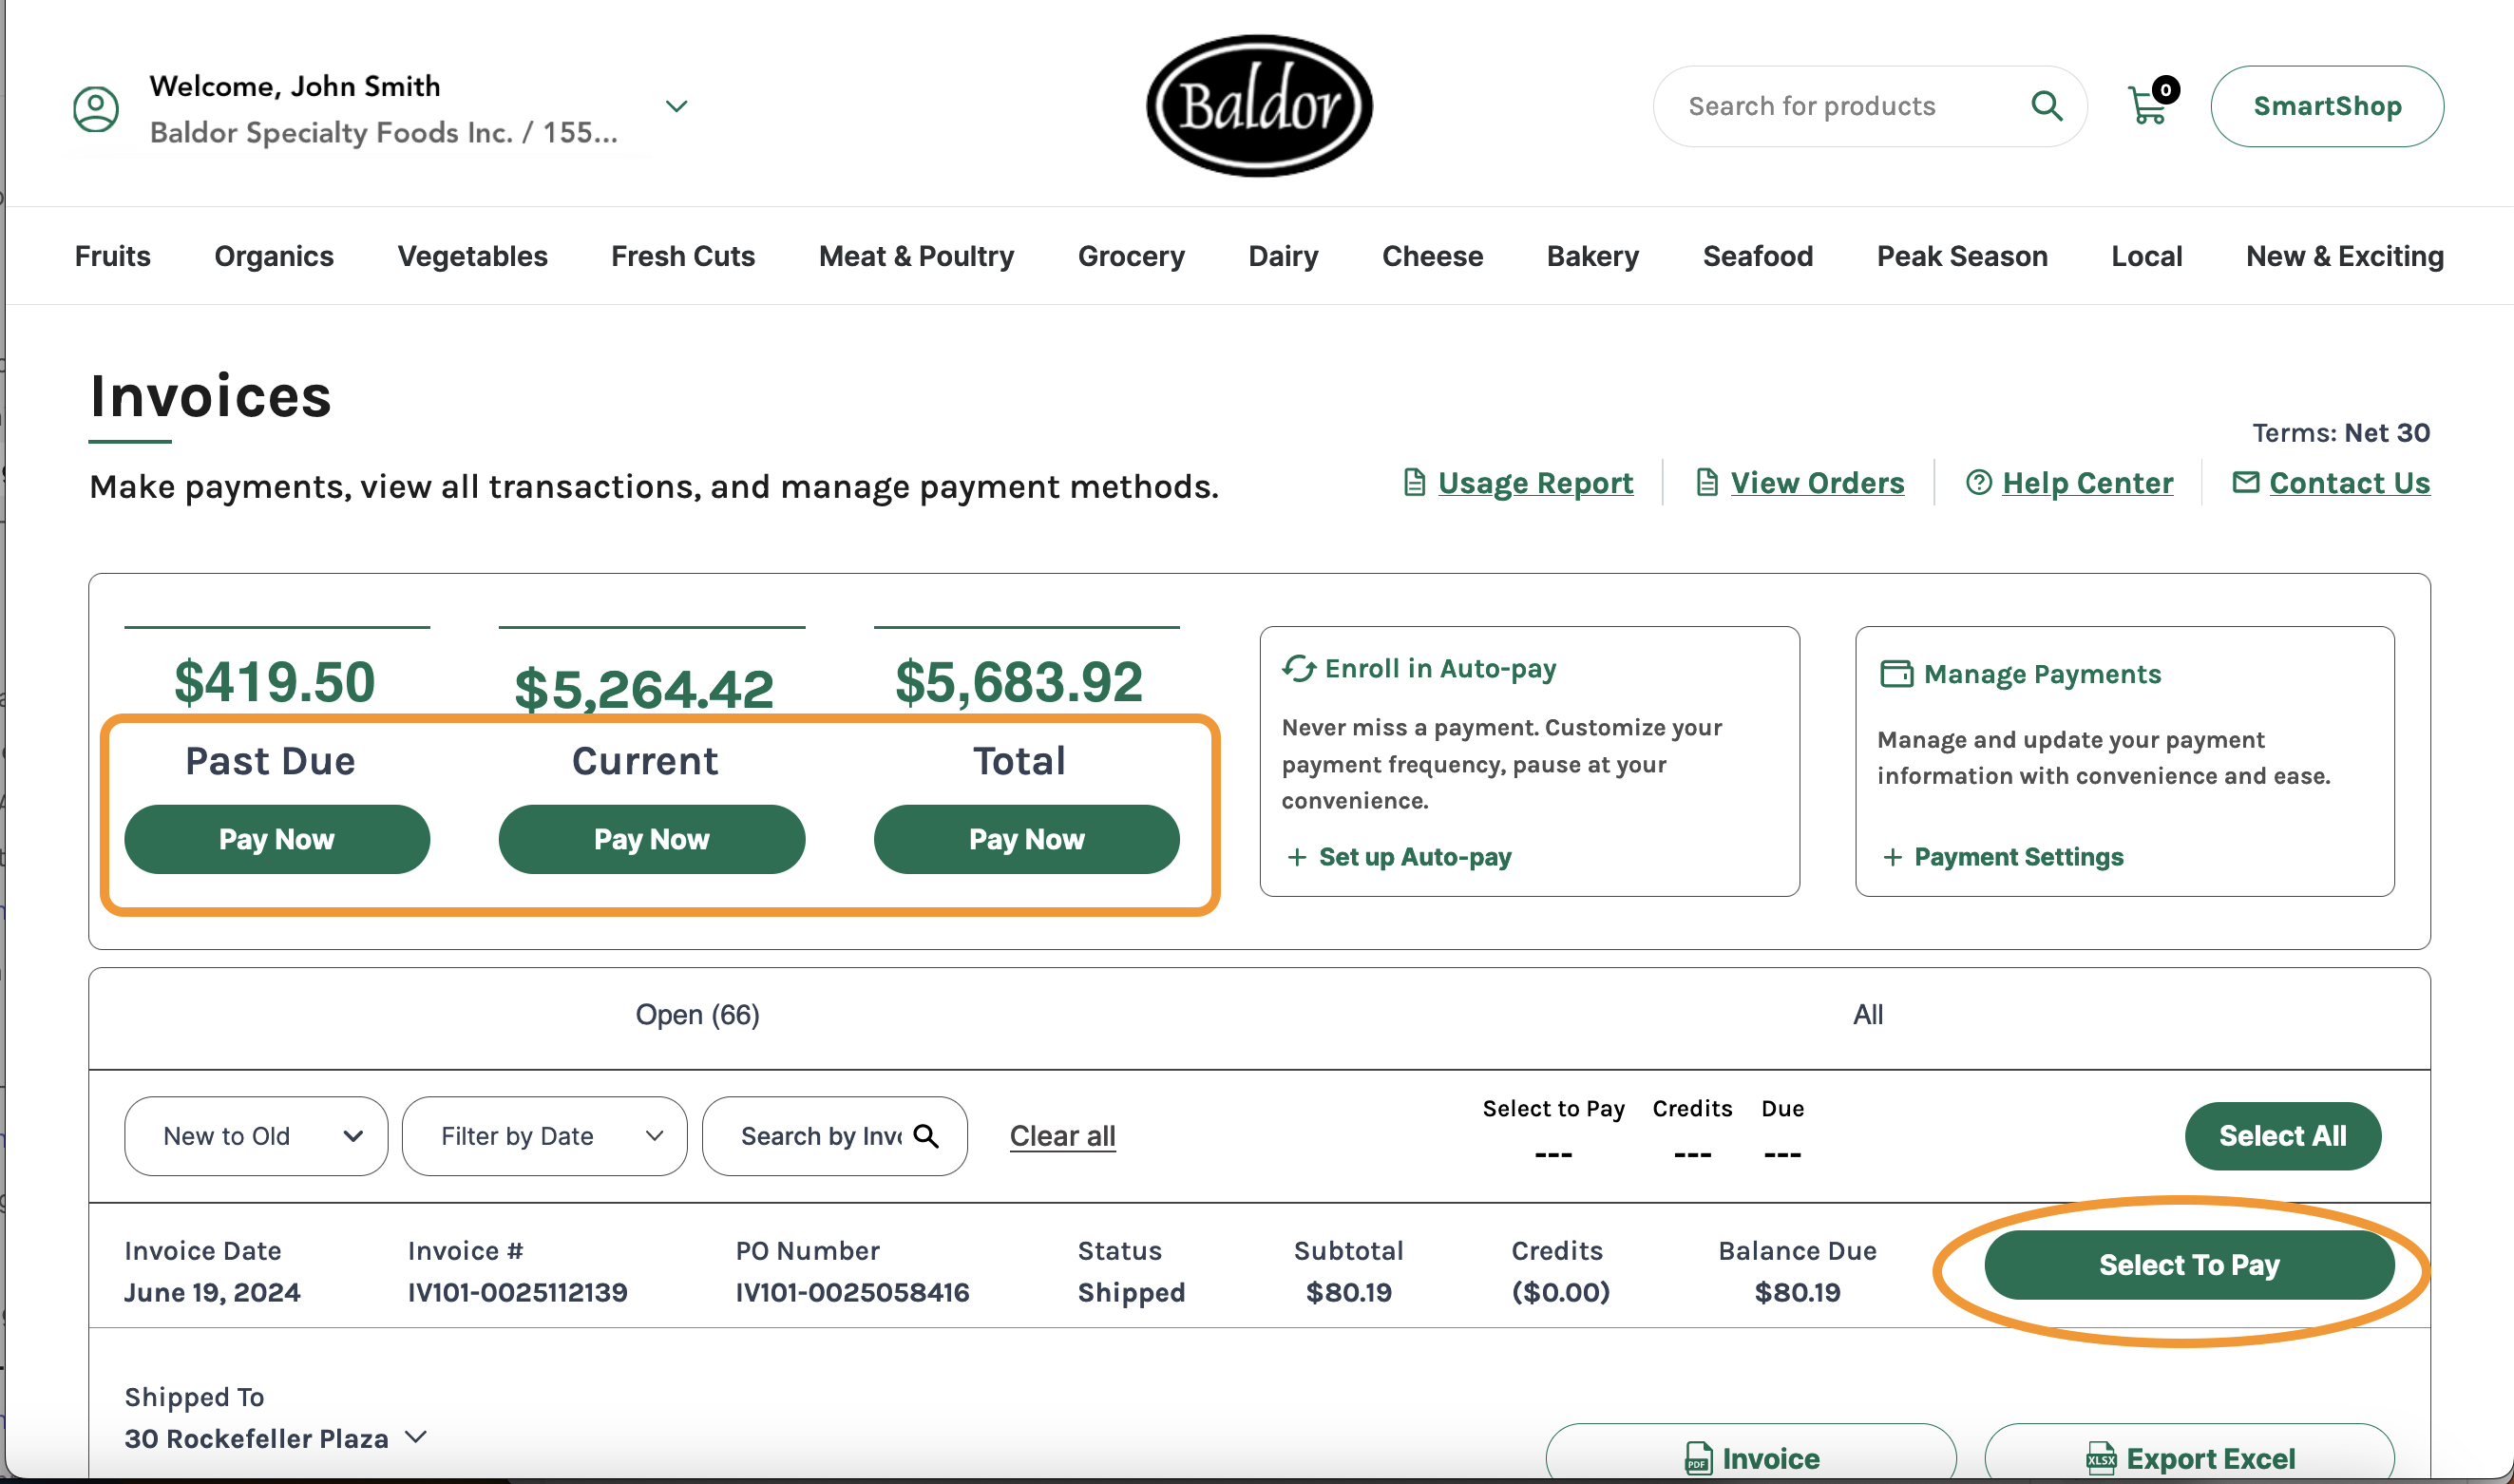This screenshot has height=1484, width=2514.
Task: Open the Seafood category menu
Action: (1758, 256)
